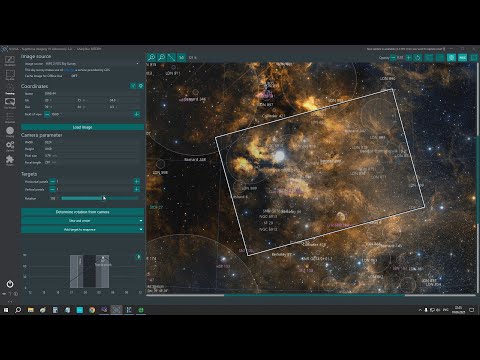Zoom in on the sky image
This screenshot has height=360, width=480.
click(x=151, y=57)
